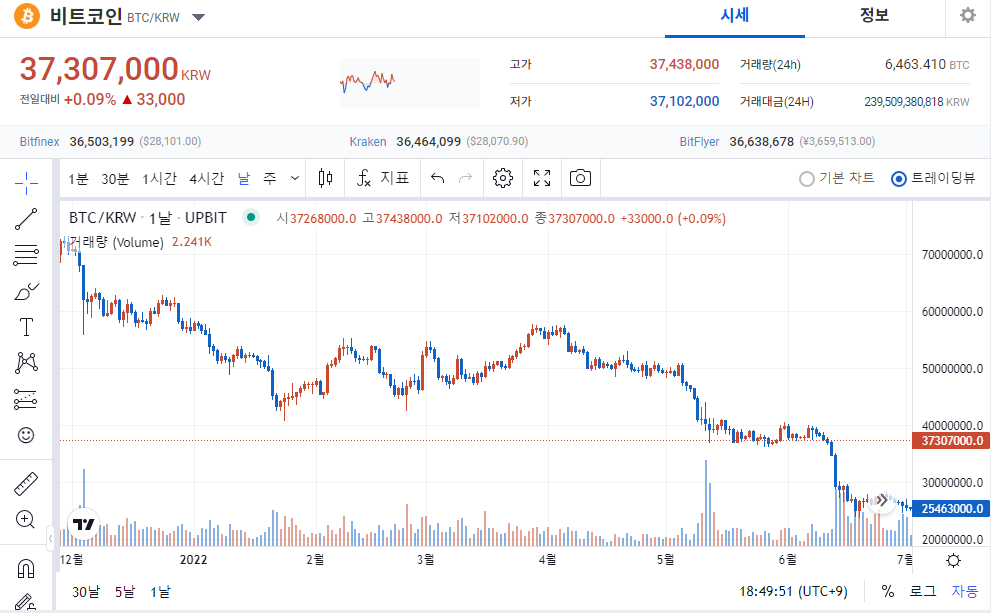The height and width of the screenshot is (613, 991).
Task: Set chart range to 5날
Action: [x=125, y=592]
